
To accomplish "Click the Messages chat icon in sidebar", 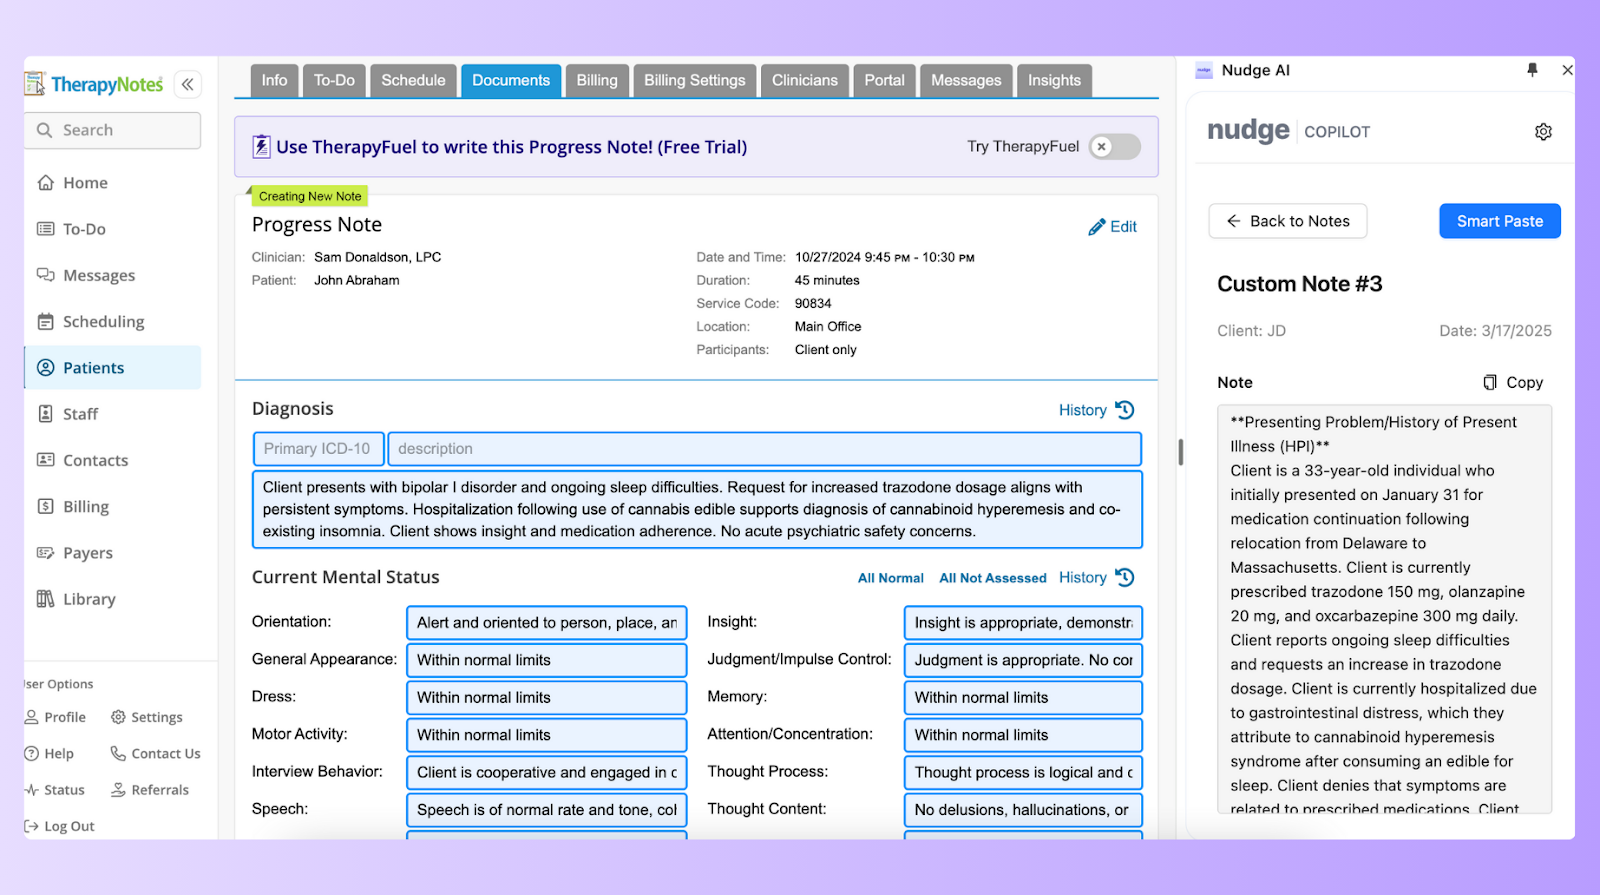I will (45, 275).
